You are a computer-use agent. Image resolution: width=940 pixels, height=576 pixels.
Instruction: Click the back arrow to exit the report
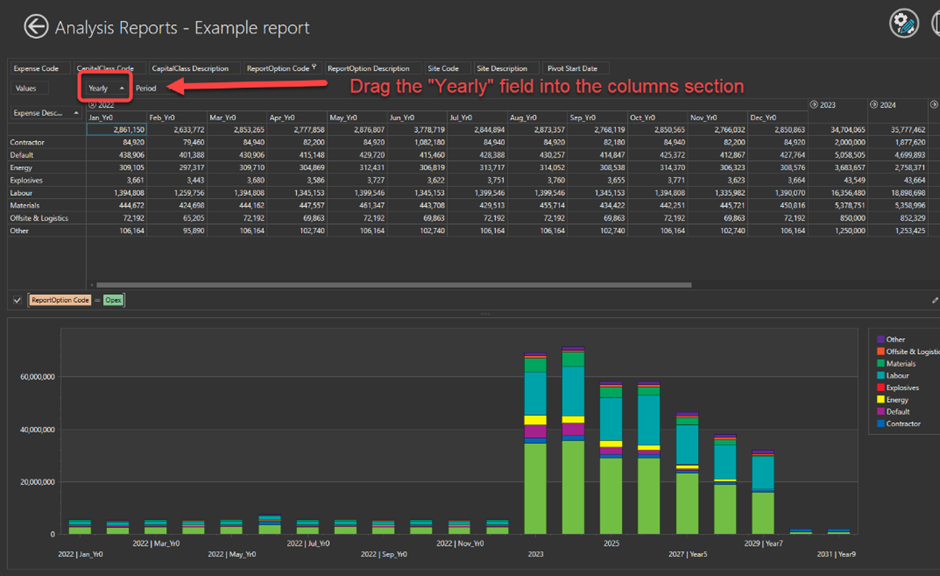coord(36,27)
